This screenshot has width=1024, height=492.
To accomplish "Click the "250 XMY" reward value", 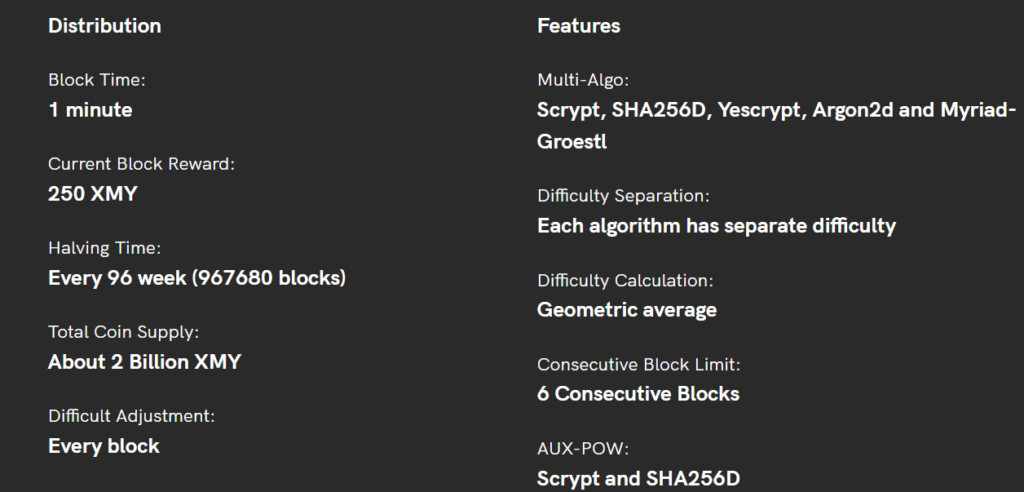I will [x=93, y=194].
